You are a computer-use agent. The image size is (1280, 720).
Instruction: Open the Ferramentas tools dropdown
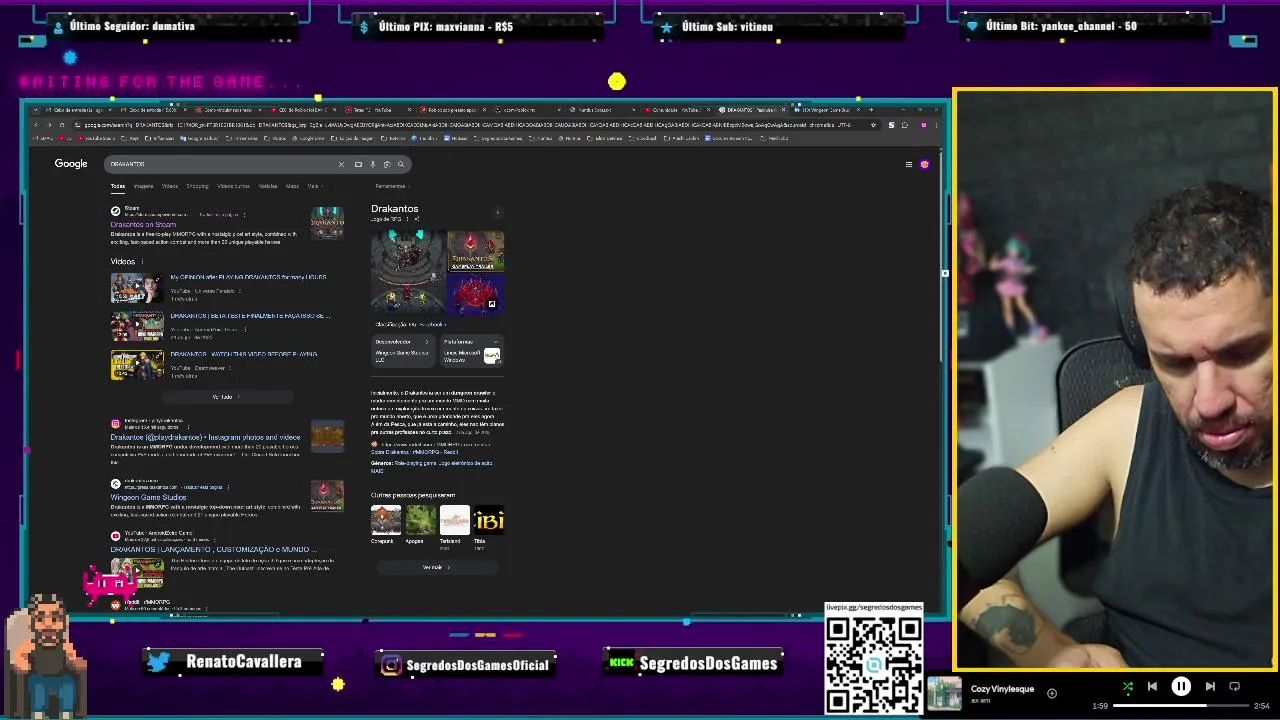[391, 186]
